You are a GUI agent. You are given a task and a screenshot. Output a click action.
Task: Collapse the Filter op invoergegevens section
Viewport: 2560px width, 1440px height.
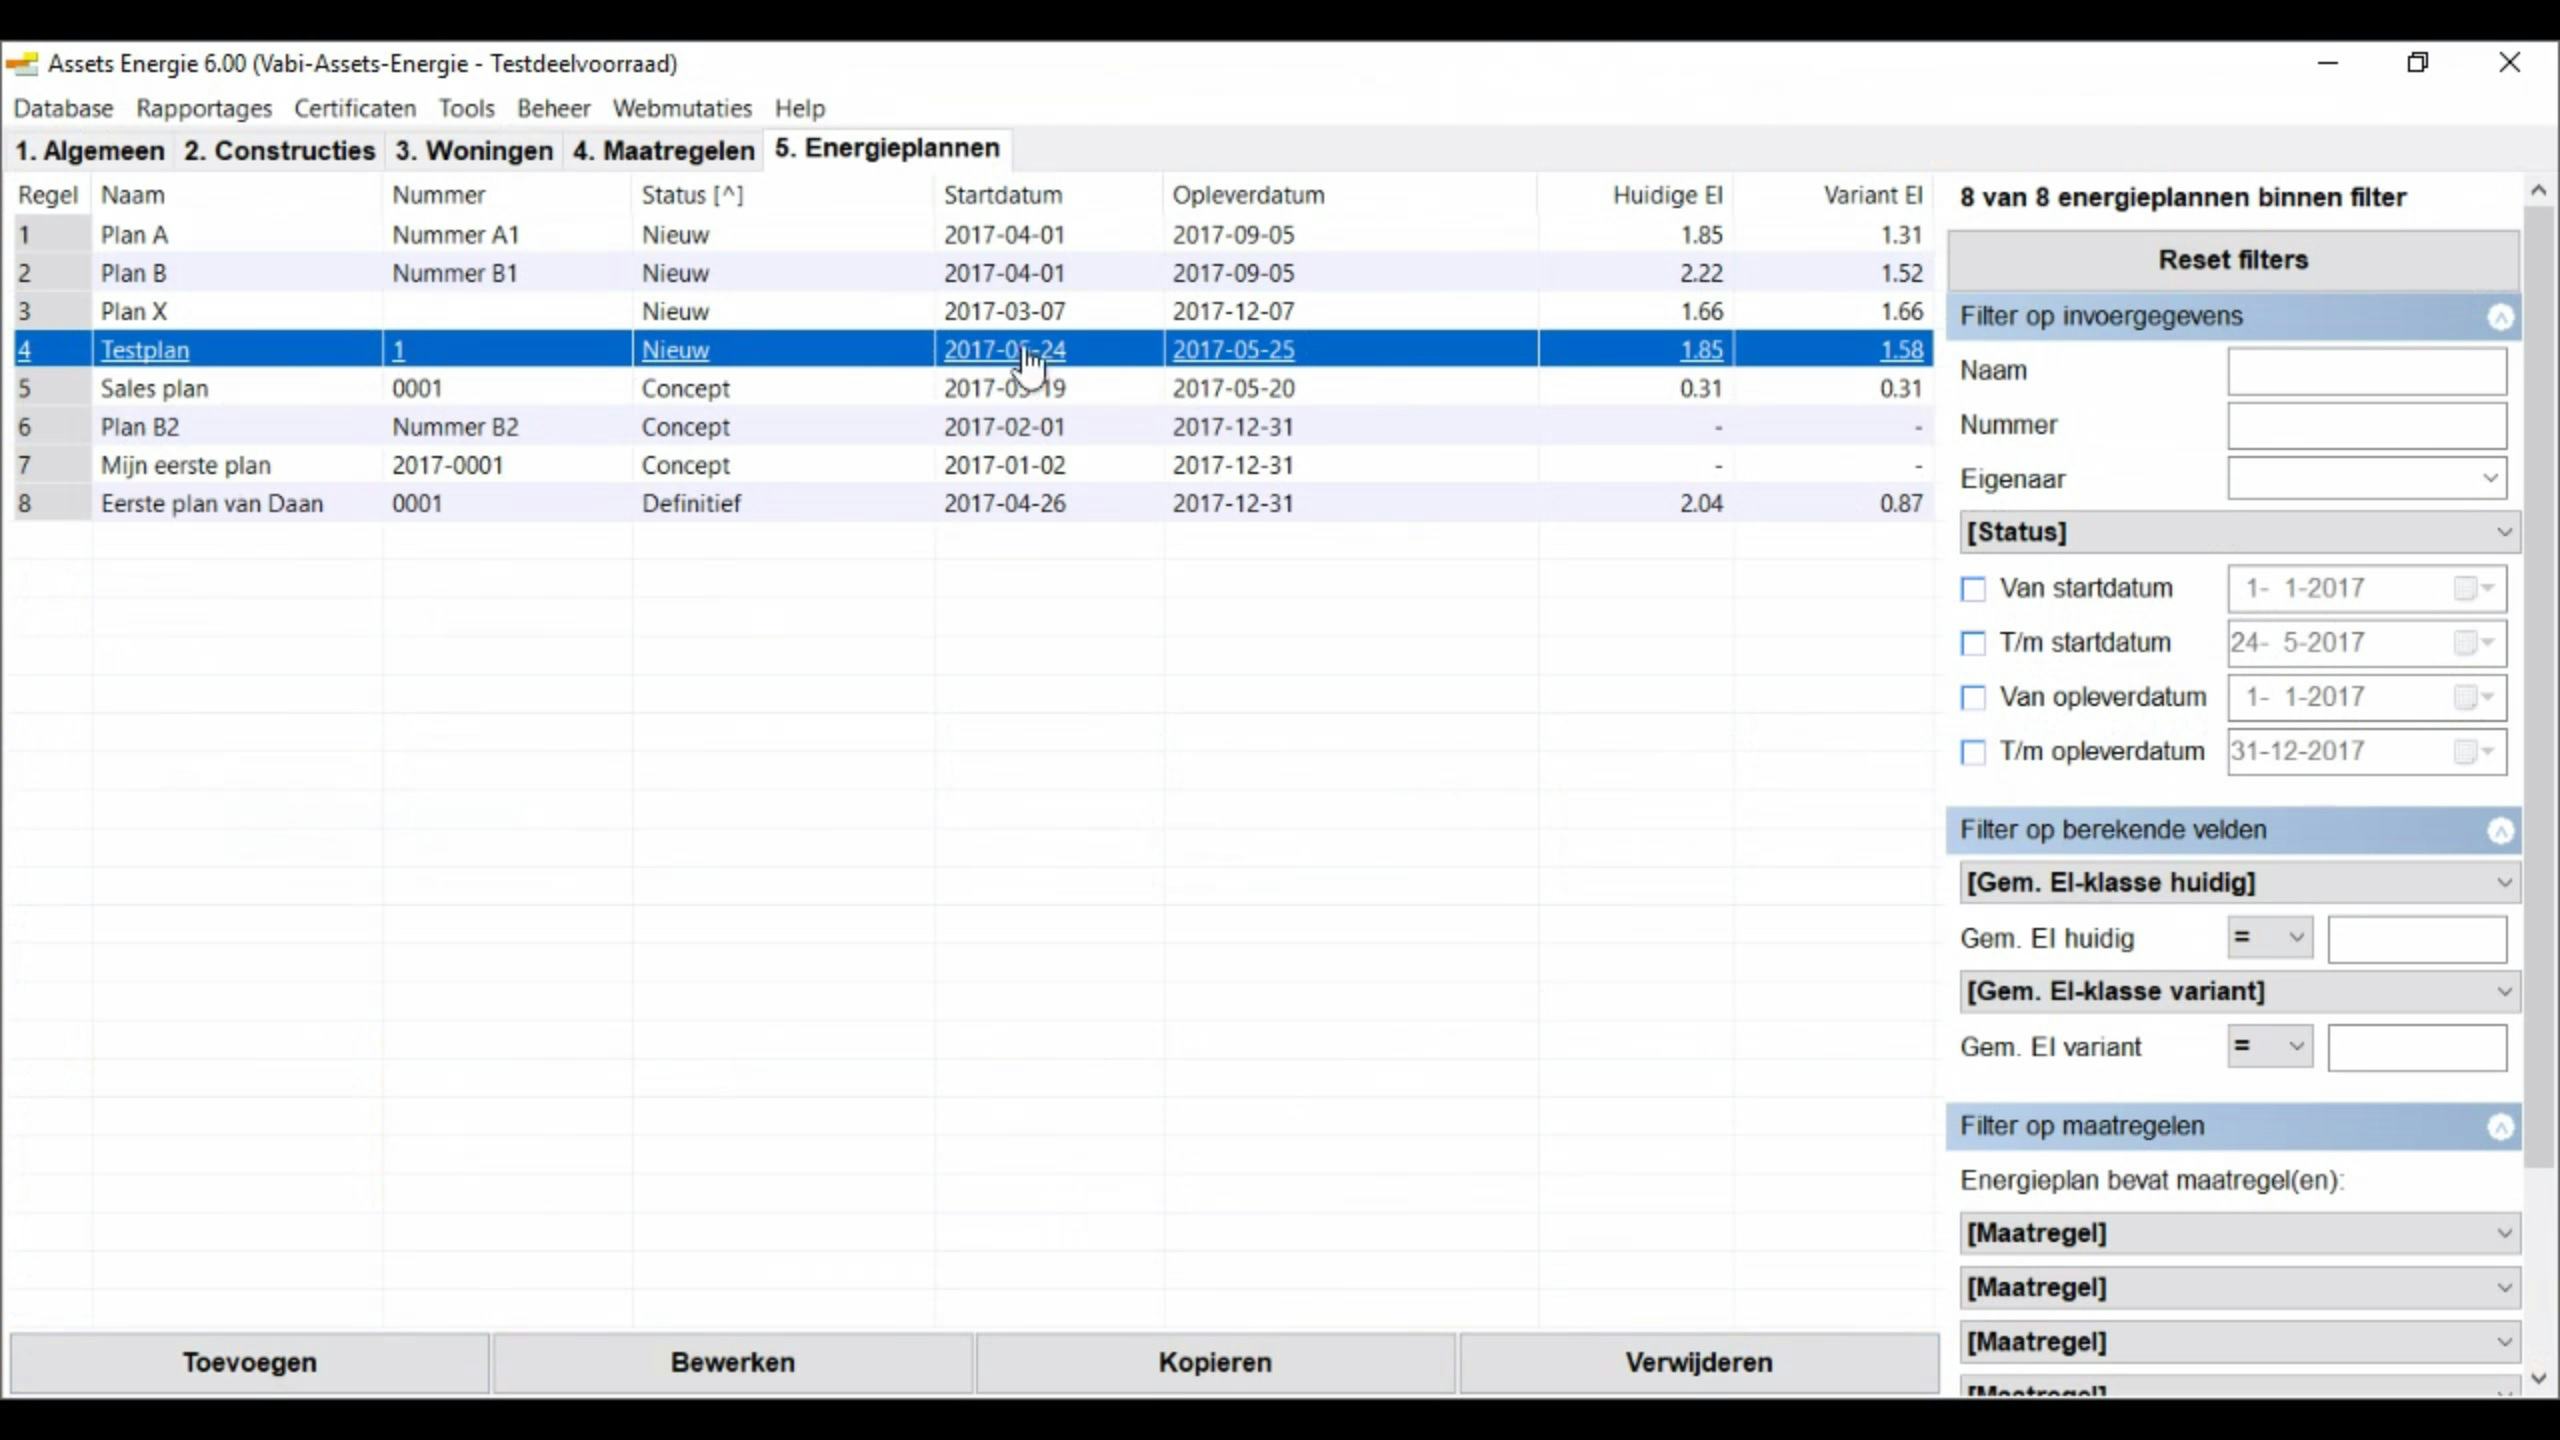click(x=2500, y=318)
